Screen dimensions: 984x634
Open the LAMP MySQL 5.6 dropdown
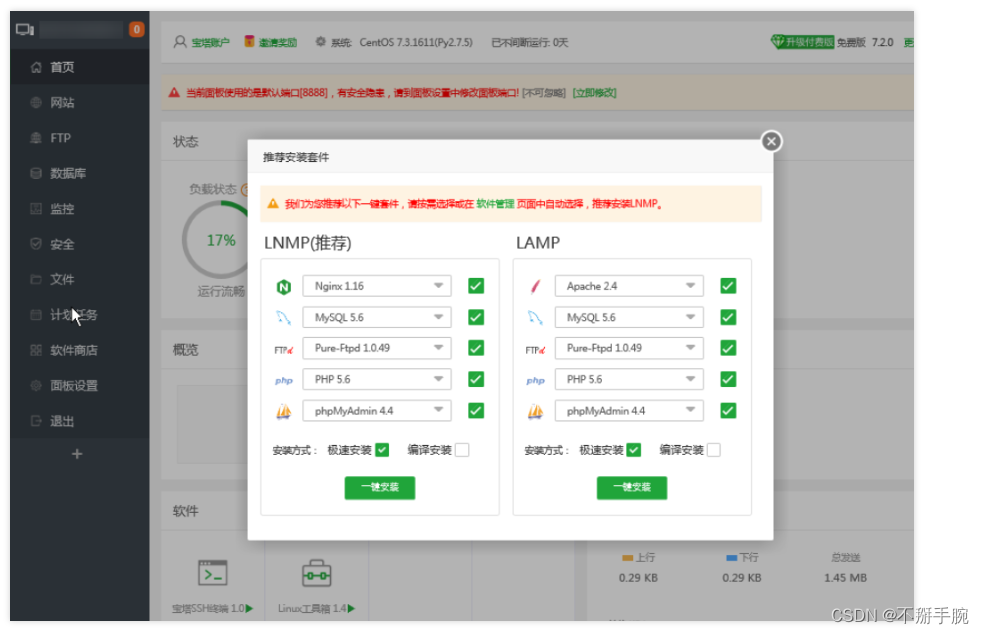coord(629,318)
